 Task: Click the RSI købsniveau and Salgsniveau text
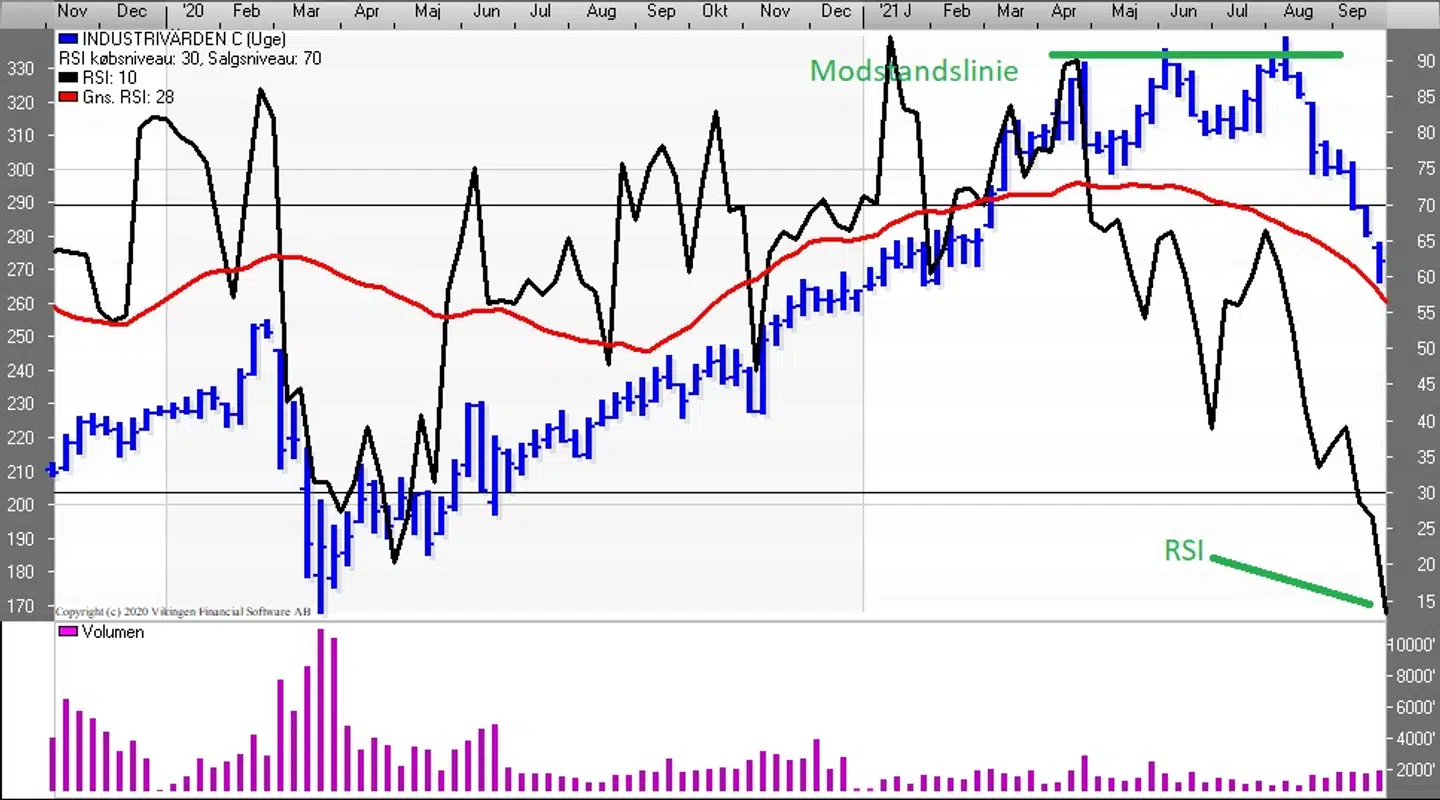[x=190, y=59]
